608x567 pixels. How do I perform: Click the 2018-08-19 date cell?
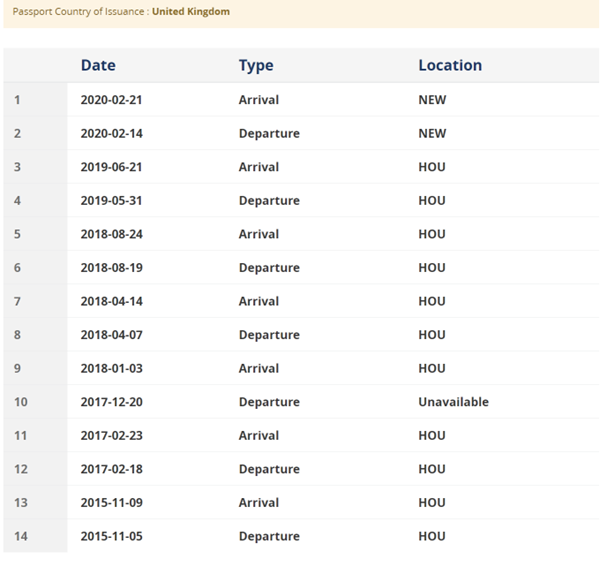(x=111, y=268)
